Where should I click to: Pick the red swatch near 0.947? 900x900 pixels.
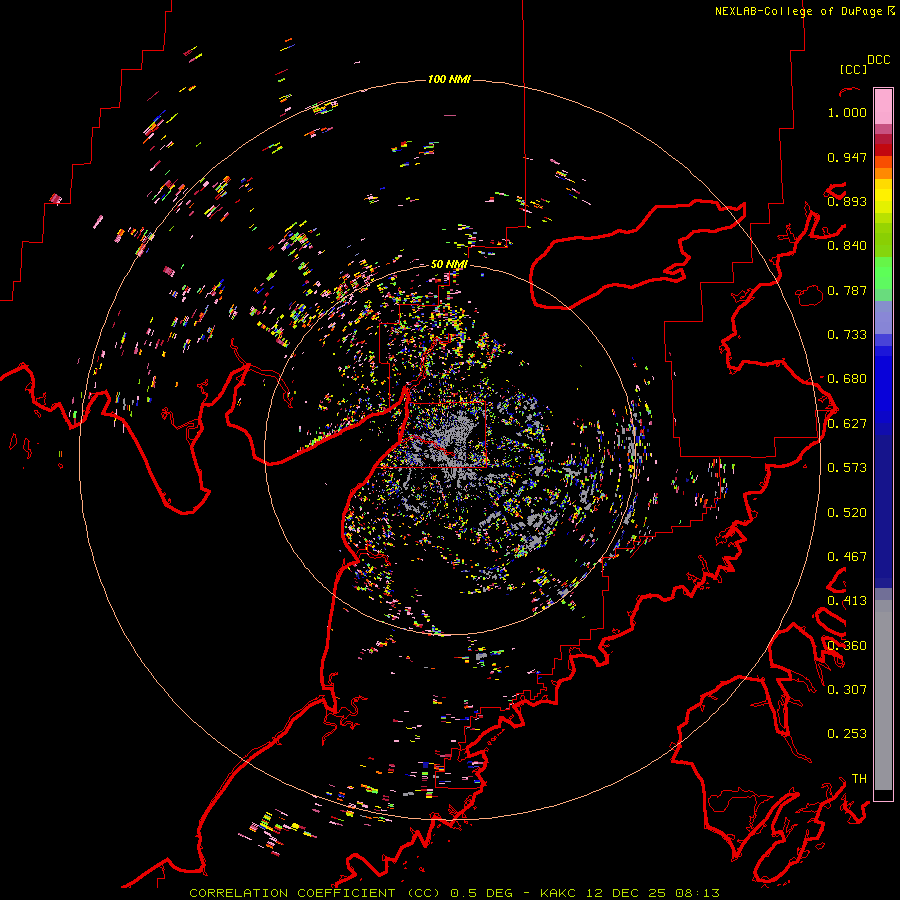click(x=883, y=150)
